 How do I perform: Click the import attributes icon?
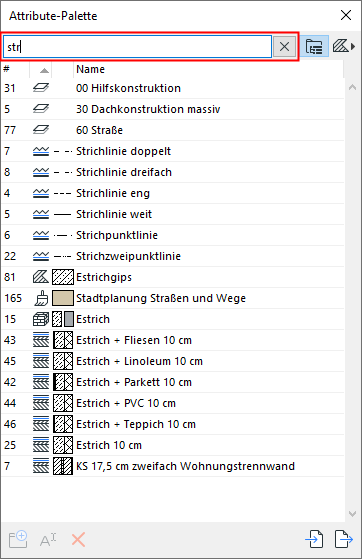pyautogui.click(x=314, y=539)
